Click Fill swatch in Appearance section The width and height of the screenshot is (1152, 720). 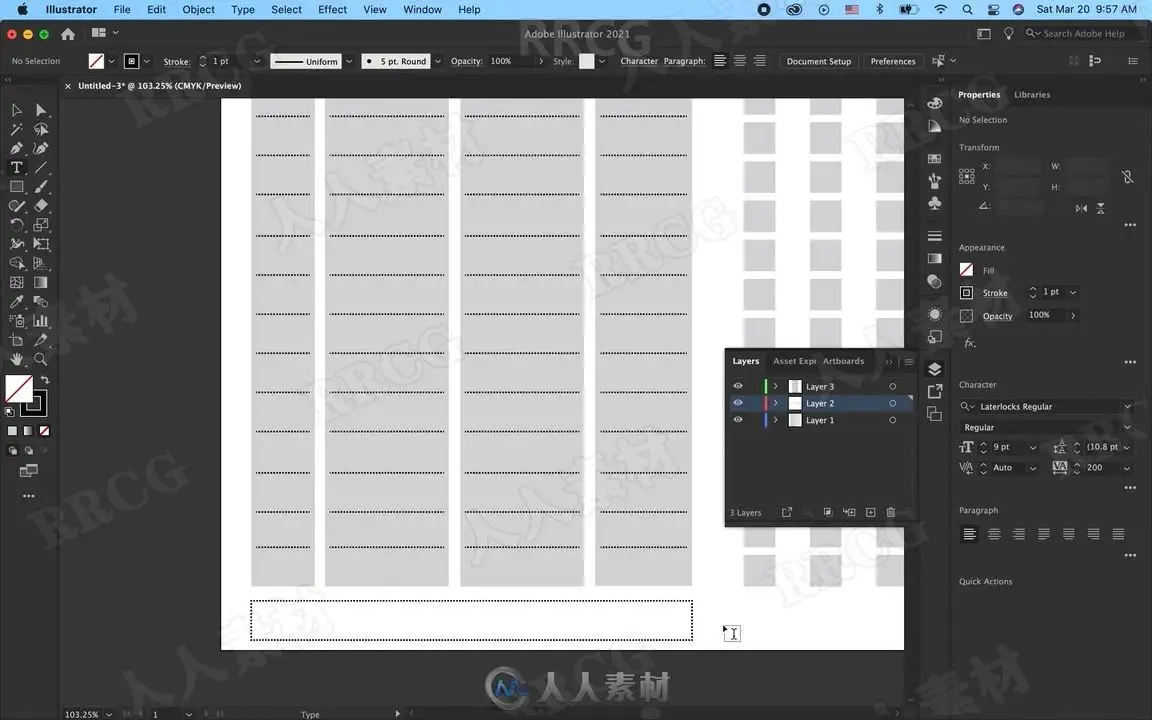pos(966,270)
